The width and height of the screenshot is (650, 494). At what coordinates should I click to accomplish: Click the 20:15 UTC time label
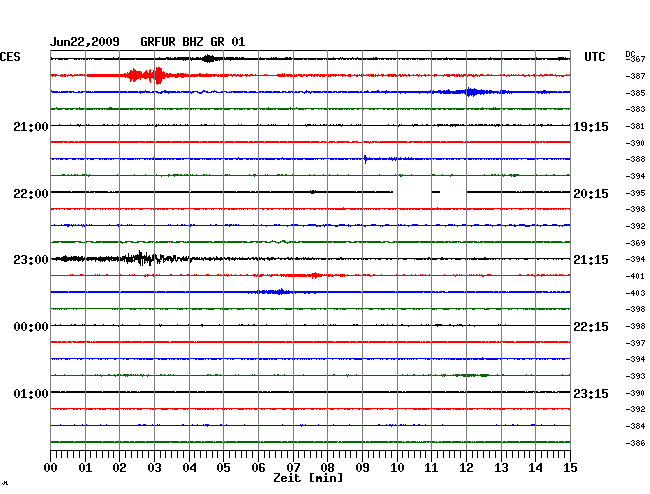[x=591, y=193]
